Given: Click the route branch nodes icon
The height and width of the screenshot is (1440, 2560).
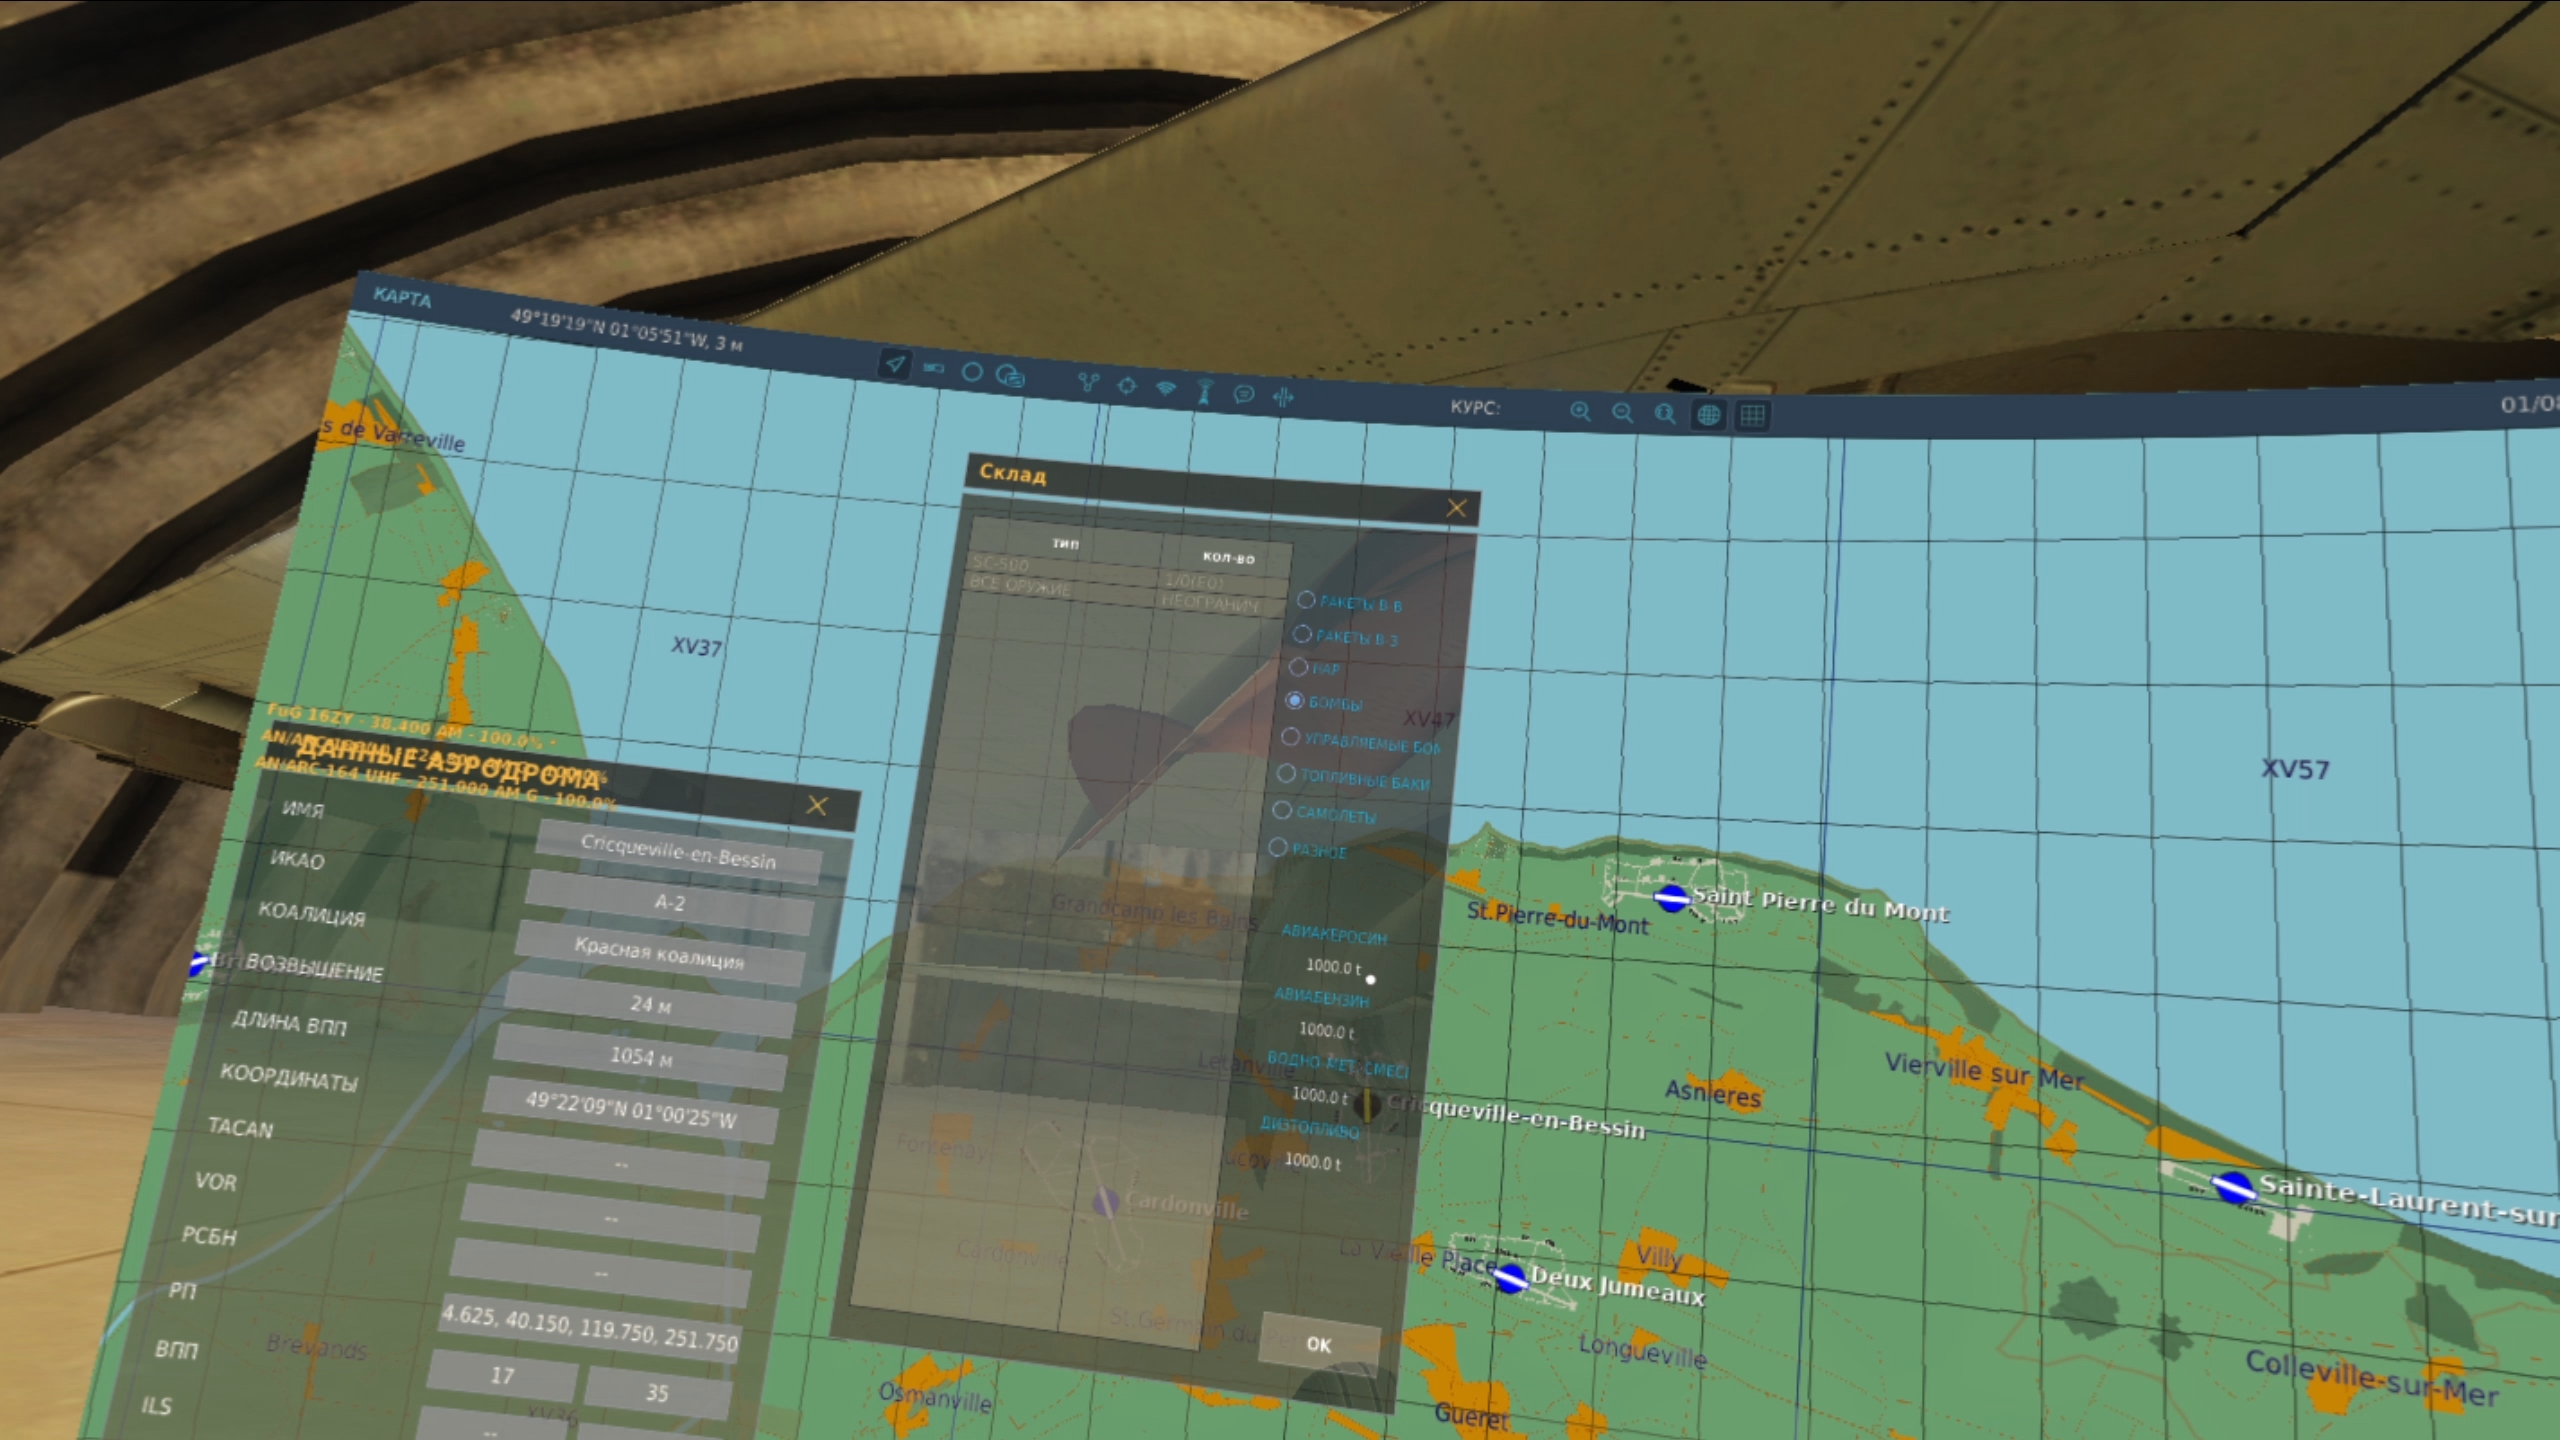Looking at the screenshot, I should point(1088,382).
